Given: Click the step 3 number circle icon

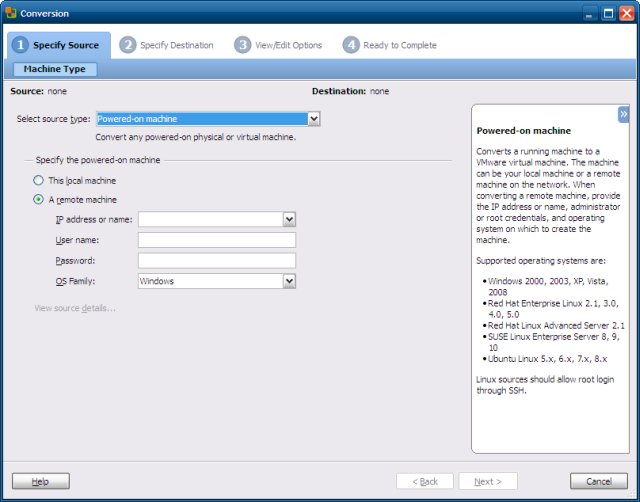Looking at the screenshot, I should point(243,45).
